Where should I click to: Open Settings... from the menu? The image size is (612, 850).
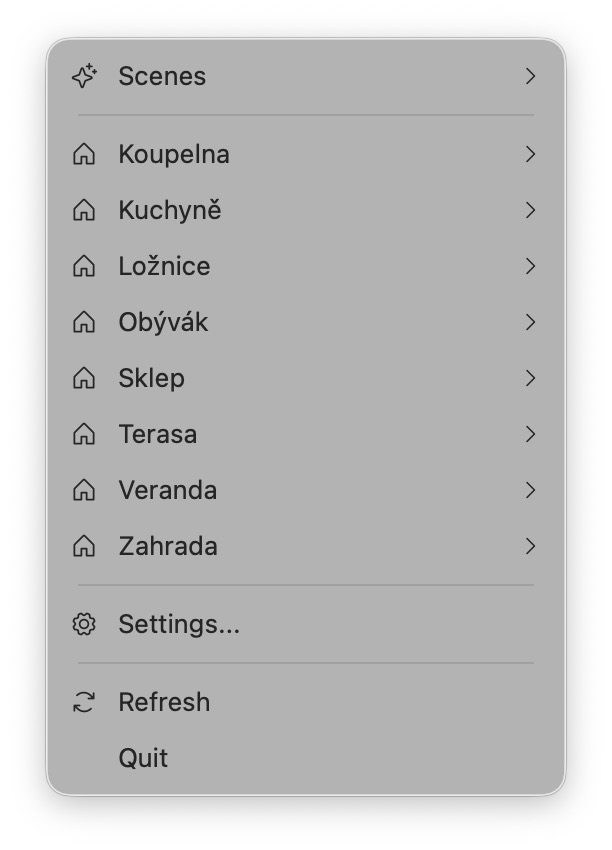[179, 625]
